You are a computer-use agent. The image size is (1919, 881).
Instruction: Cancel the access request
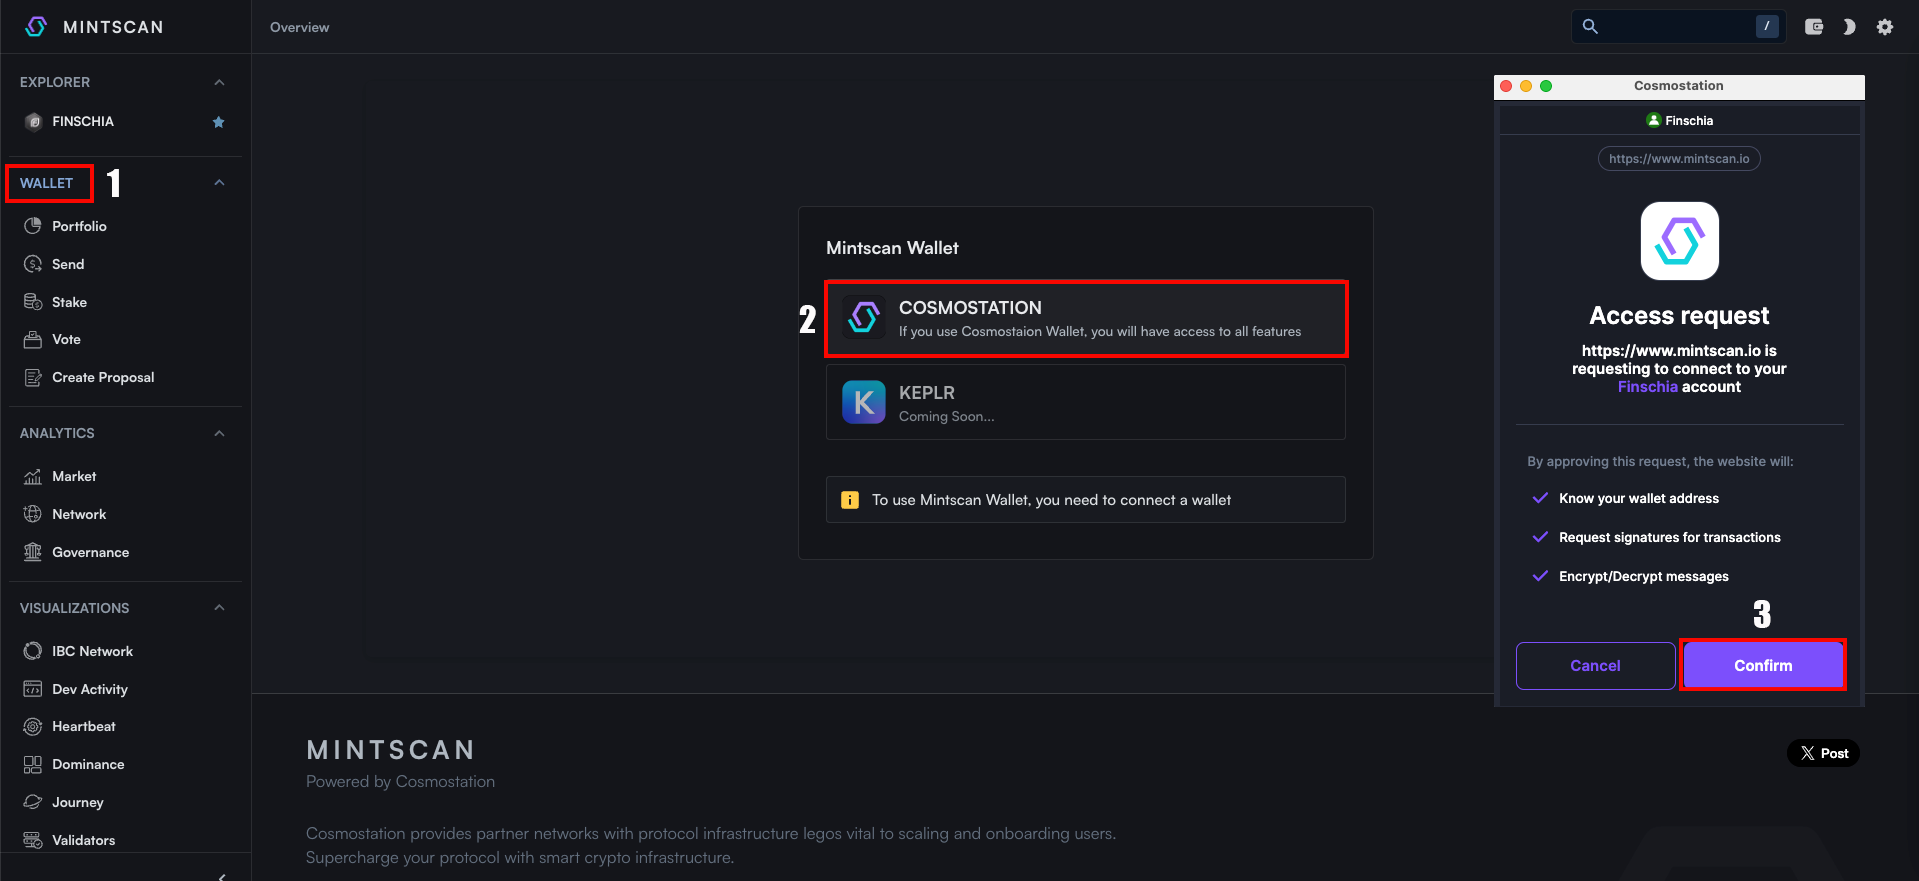pos(1595,666)
